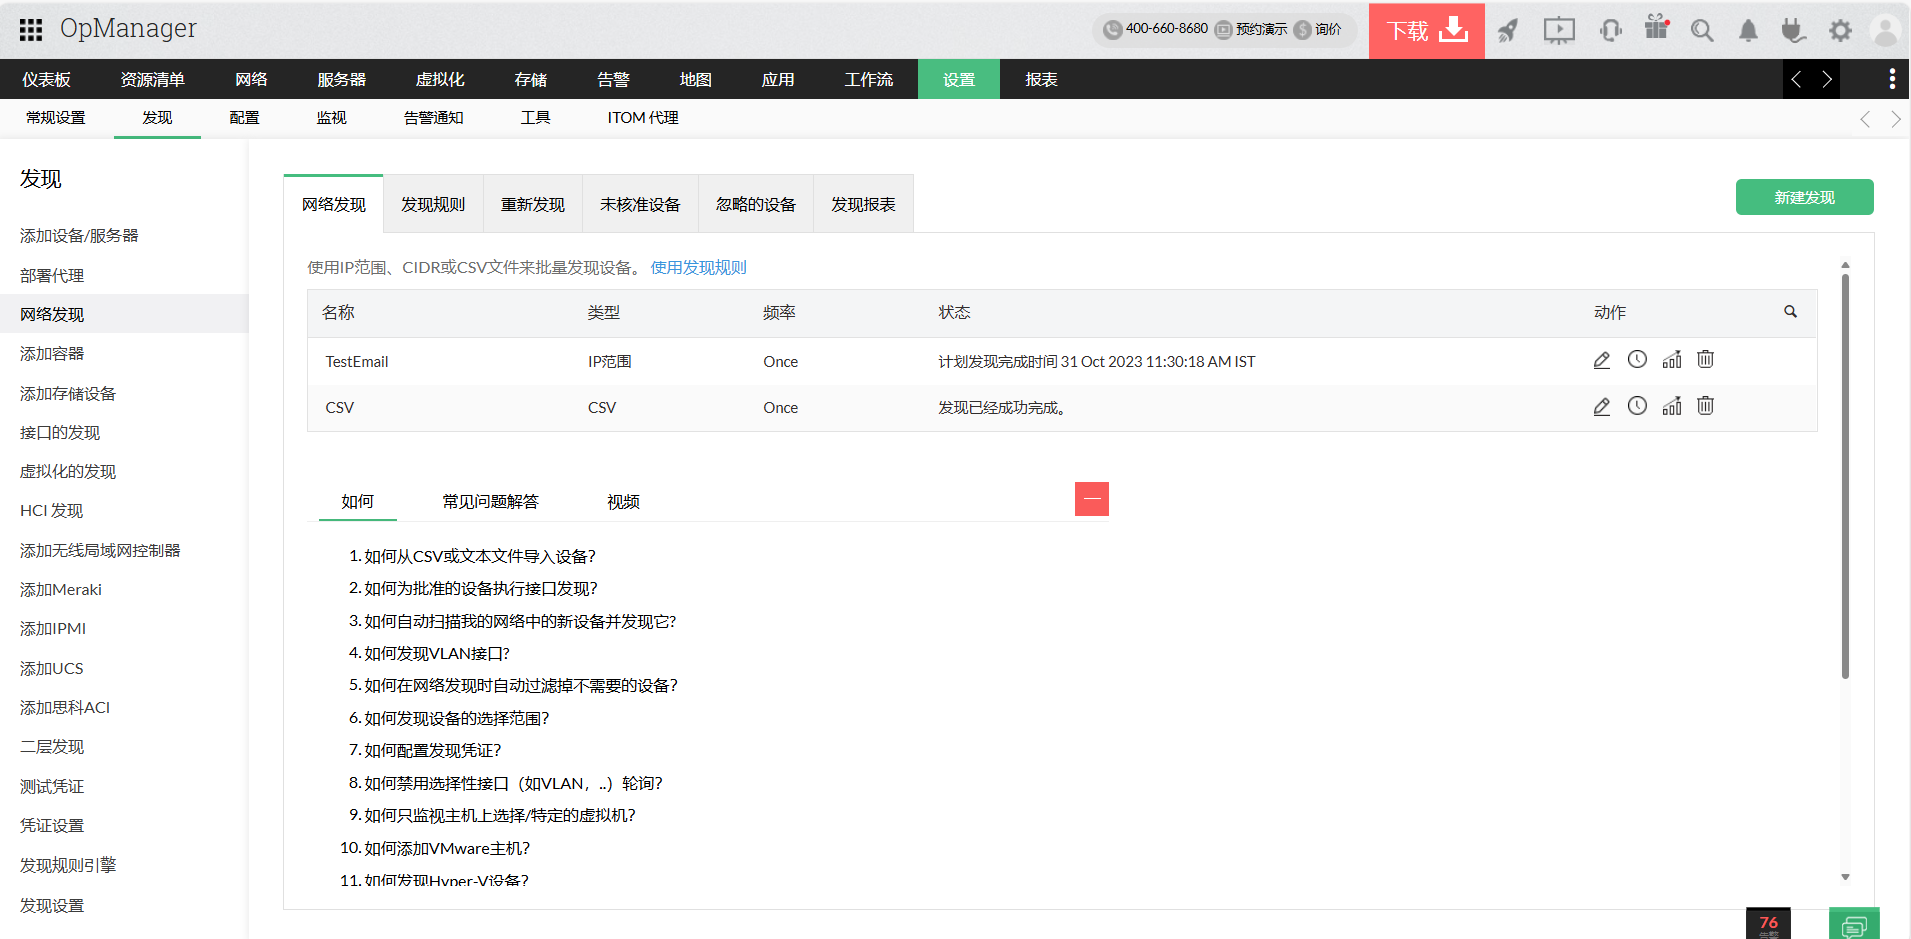Click the notification bell icon
Viewport: 1911px width, 939px height.
1747,31
